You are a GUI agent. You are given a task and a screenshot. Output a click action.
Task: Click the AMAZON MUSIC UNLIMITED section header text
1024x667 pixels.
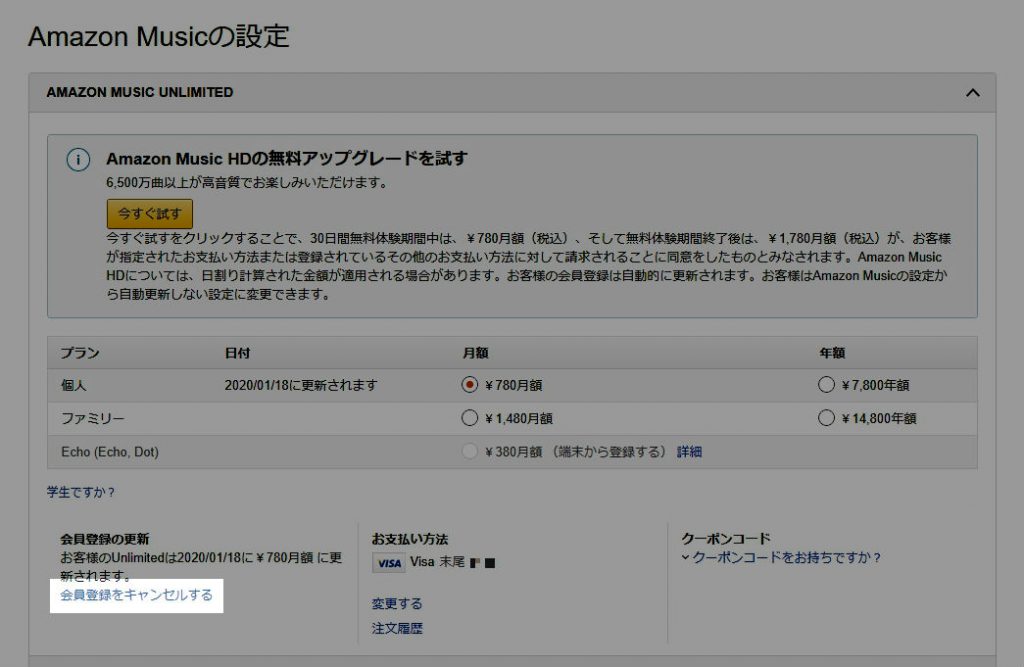pyautogui.click(x=140, y=92)
